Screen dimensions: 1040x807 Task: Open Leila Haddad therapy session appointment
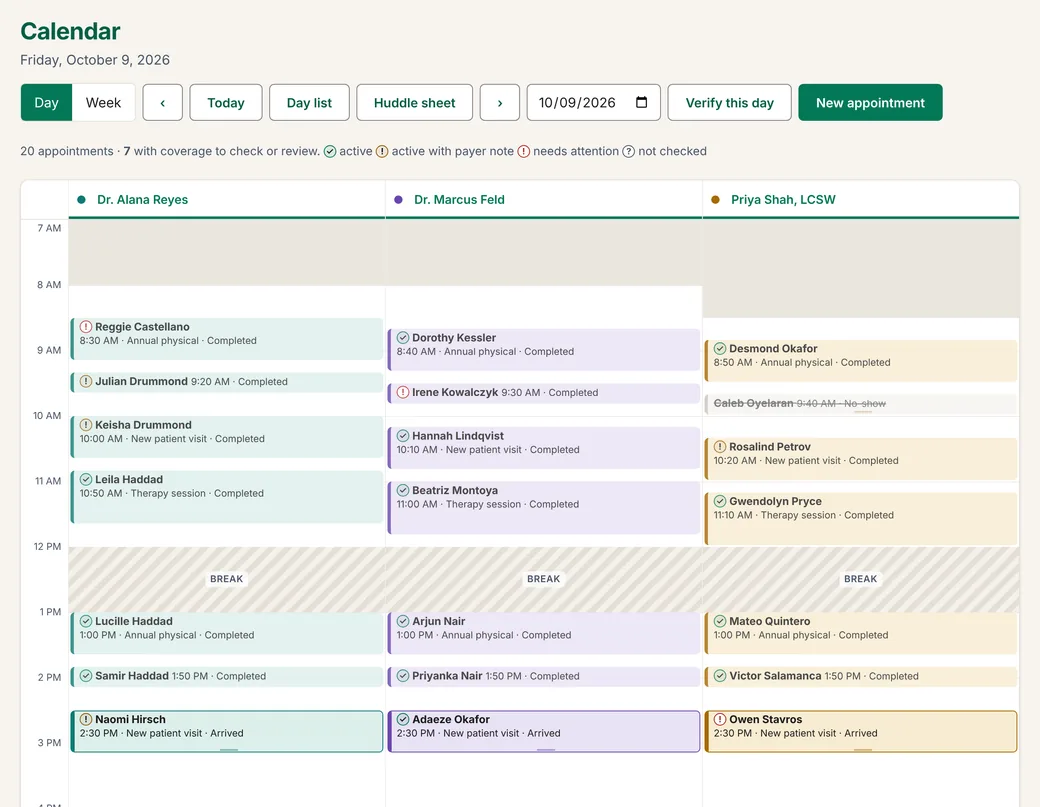point(227,497)
